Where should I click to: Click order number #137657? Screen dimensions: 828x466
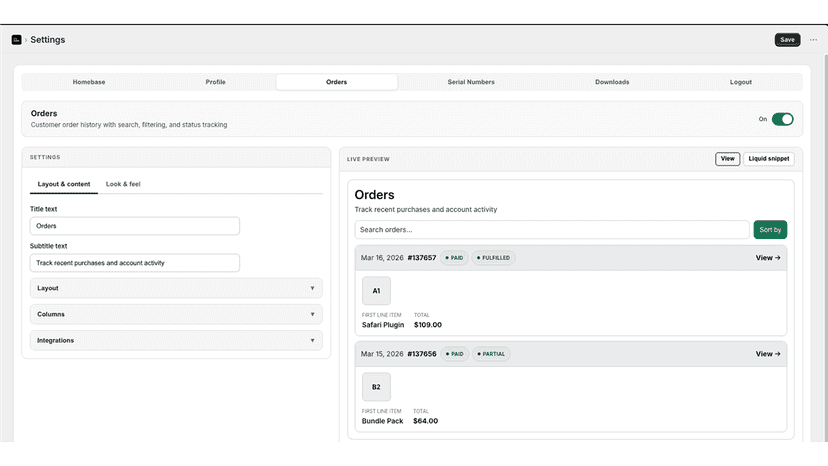tap(422, 258)
